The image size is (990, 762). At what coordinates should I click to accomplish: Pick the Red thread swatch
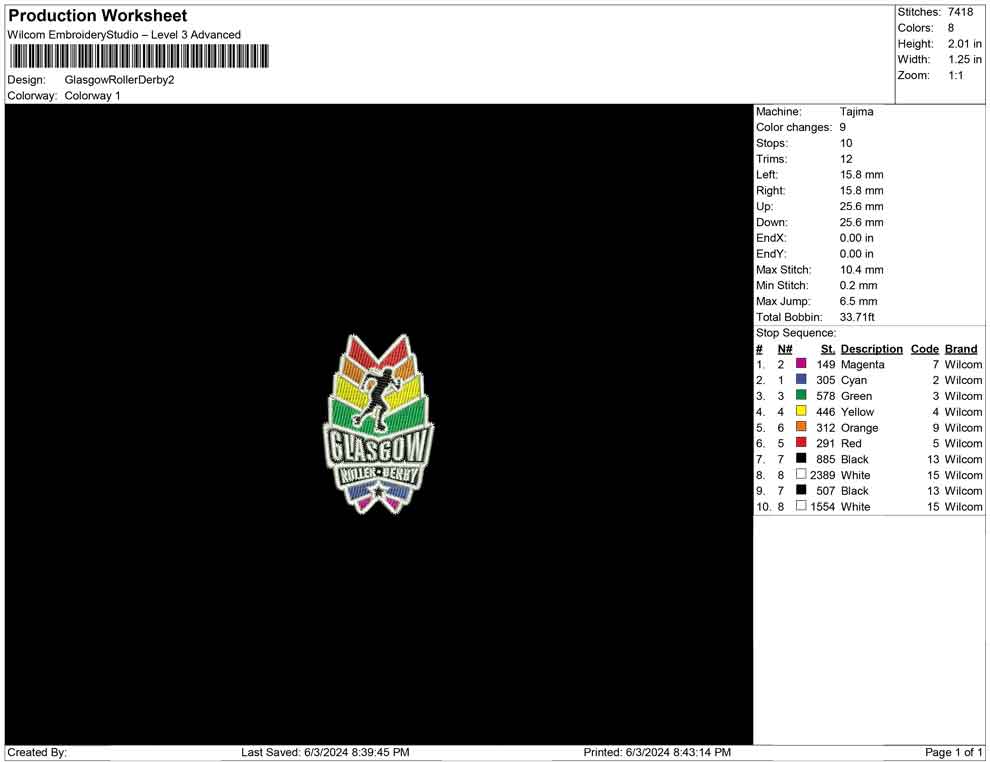[x=801, y=443]
